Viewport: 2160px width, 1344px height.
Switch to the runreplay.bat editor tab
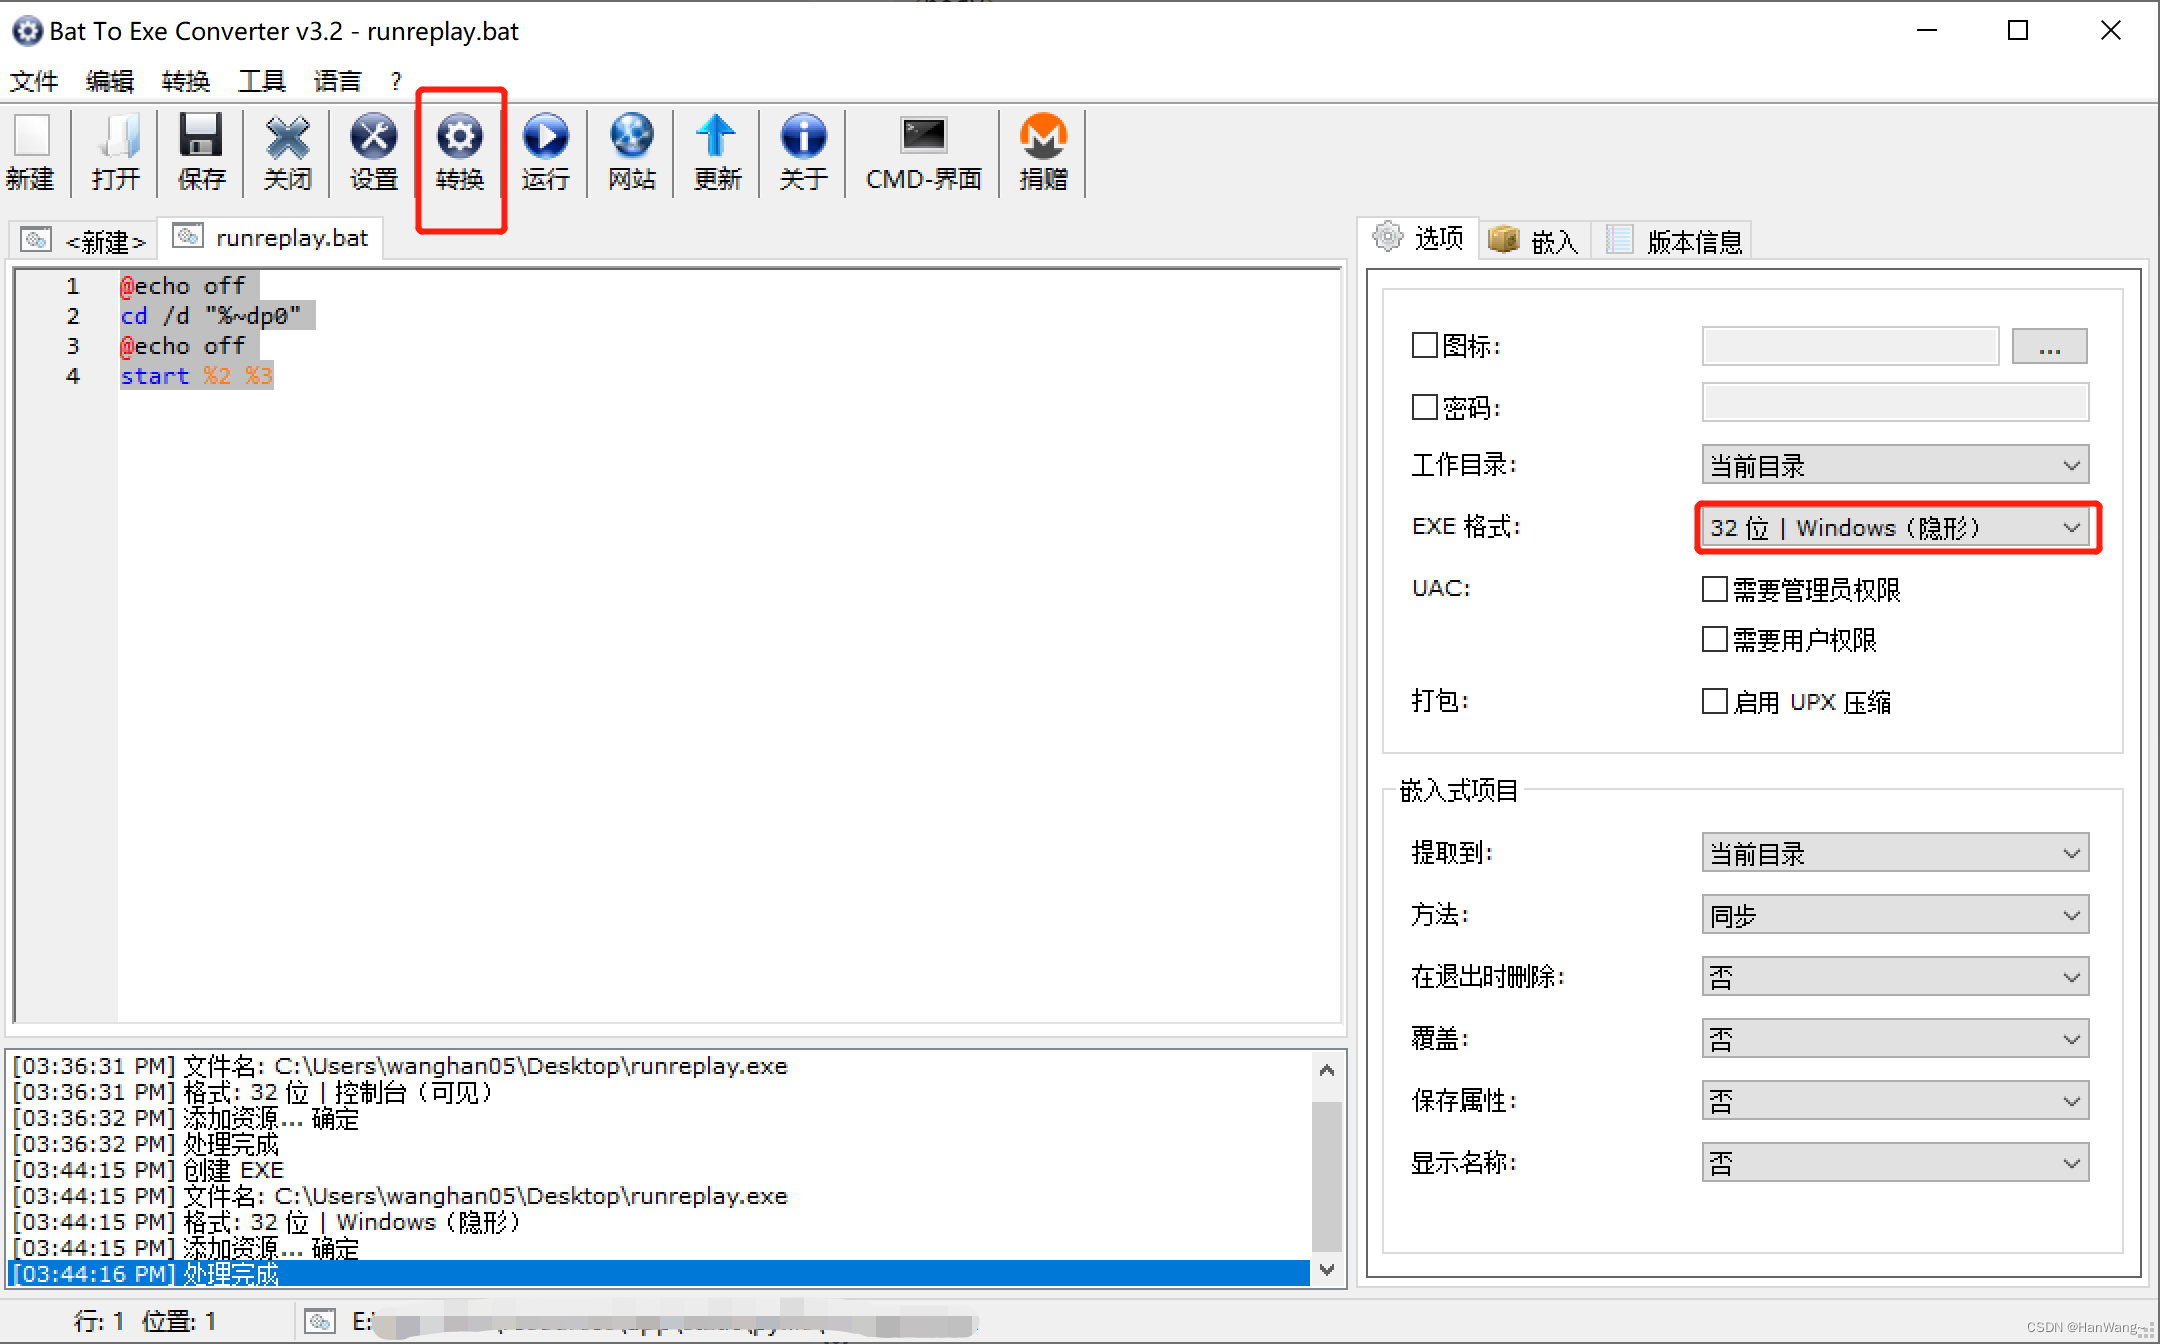click(x=271, y=237)
